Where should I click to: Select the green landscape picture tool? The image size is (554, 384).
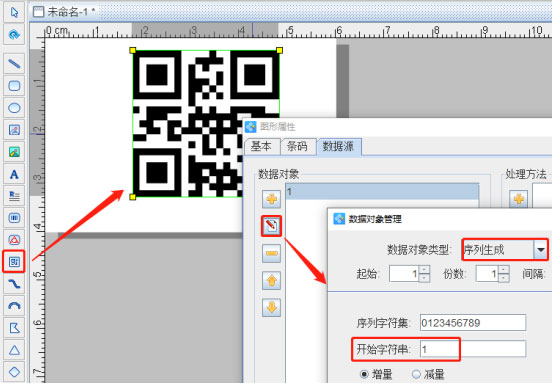14,152
